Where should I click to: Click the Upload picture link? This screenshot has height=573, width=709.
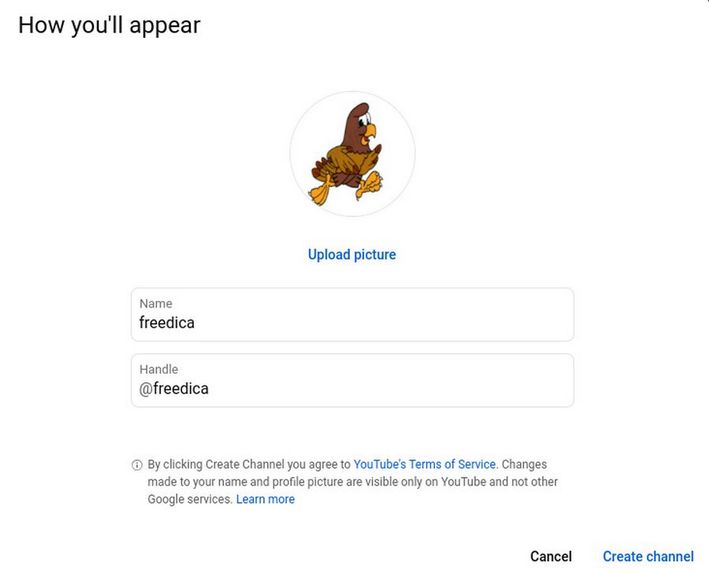tap(352, 255)
